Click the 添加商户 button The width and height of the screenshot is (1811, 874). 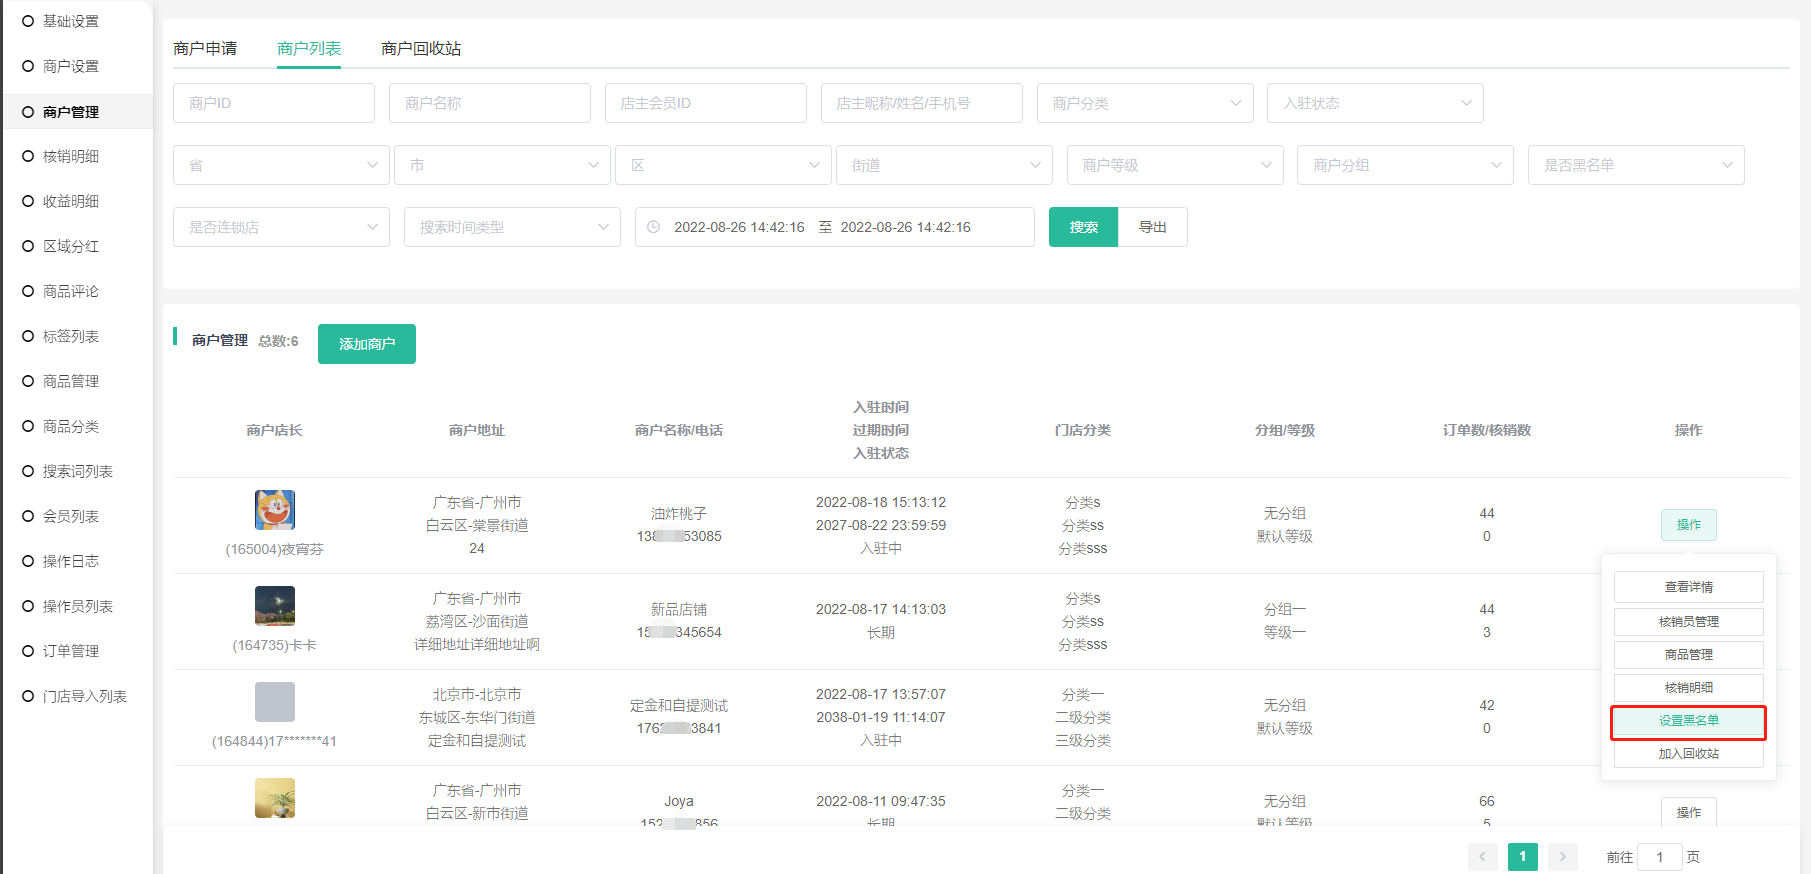tap(366, 344)
